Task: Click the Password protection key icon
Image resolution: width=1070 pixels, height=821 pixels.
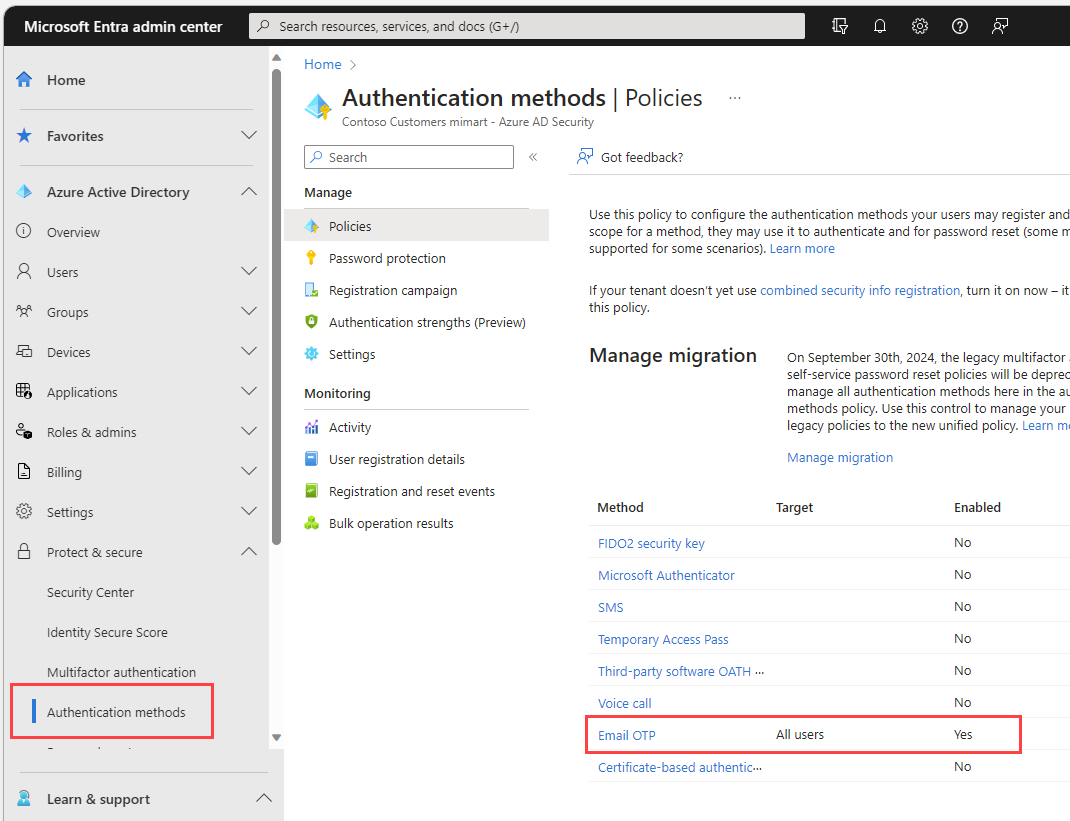Action: click(x=311, y=258)
